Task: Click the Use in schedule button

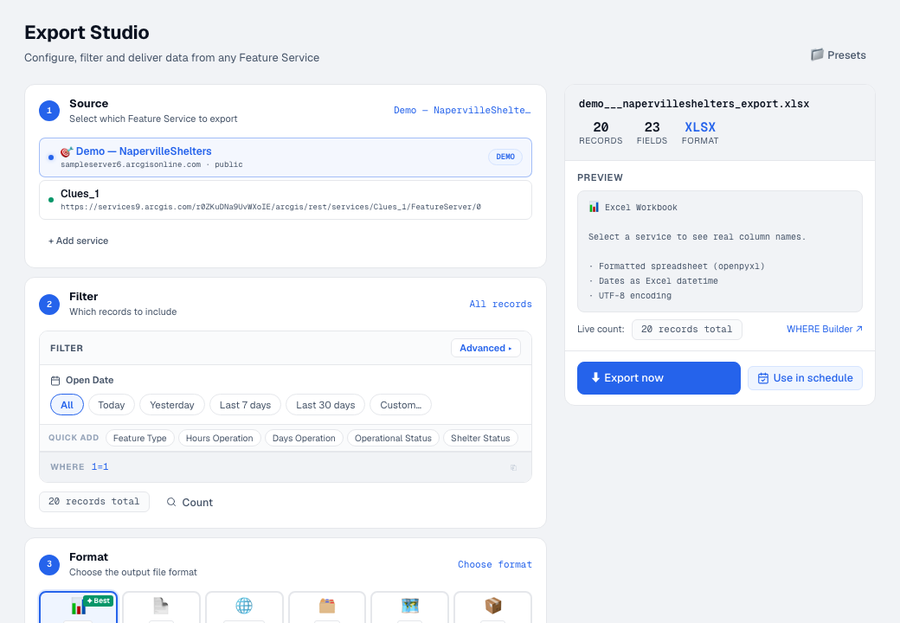Action: (805, 378)
